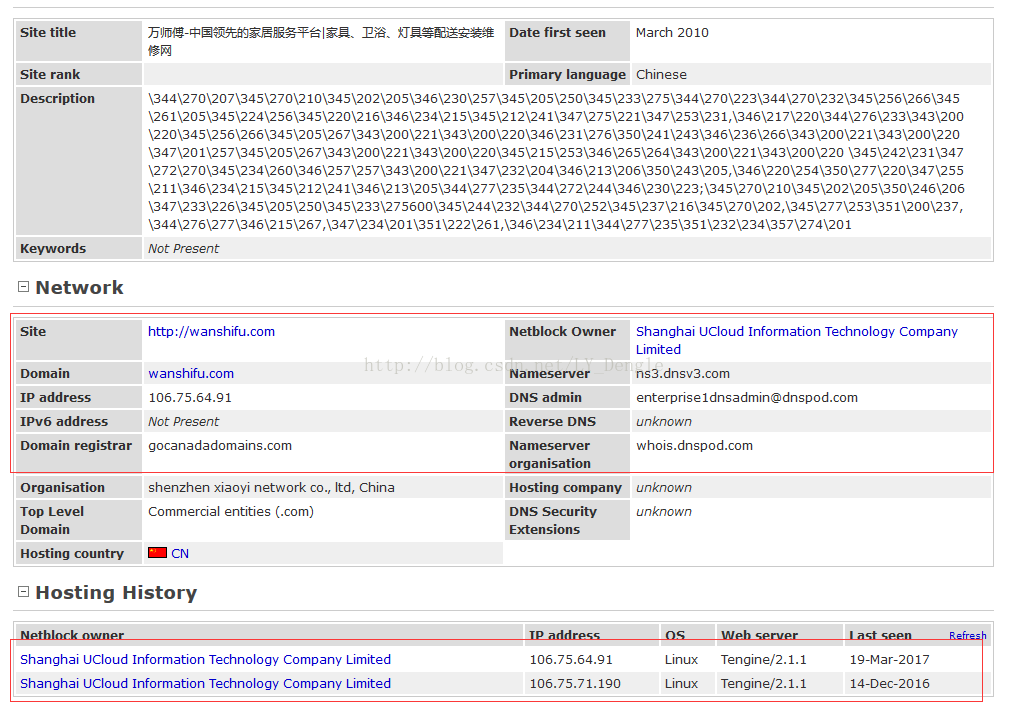Click the Keywords Not Present value
The image size is (1009, 708).
183,248
